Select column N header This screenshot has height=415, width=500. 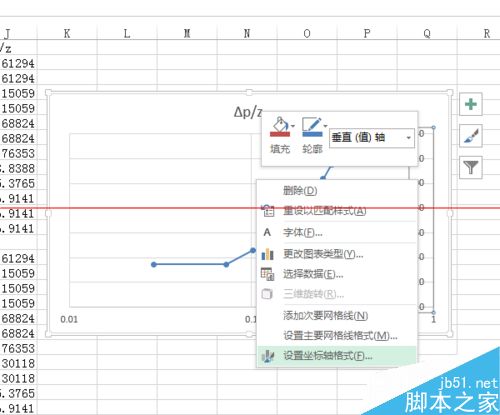[x=247, y=33]
